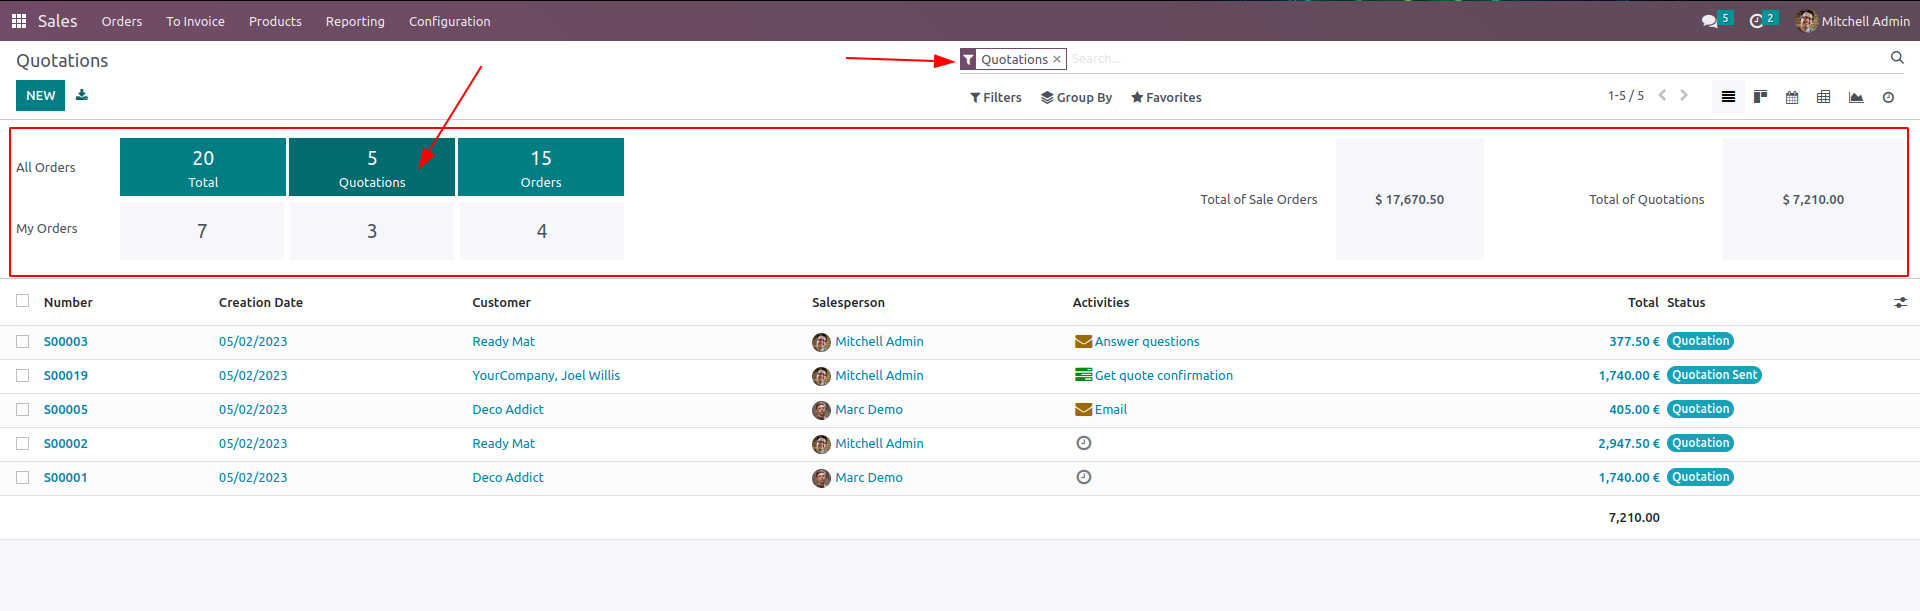Click Mitchell Admin avatar in the S00003 row

point(821,342)
